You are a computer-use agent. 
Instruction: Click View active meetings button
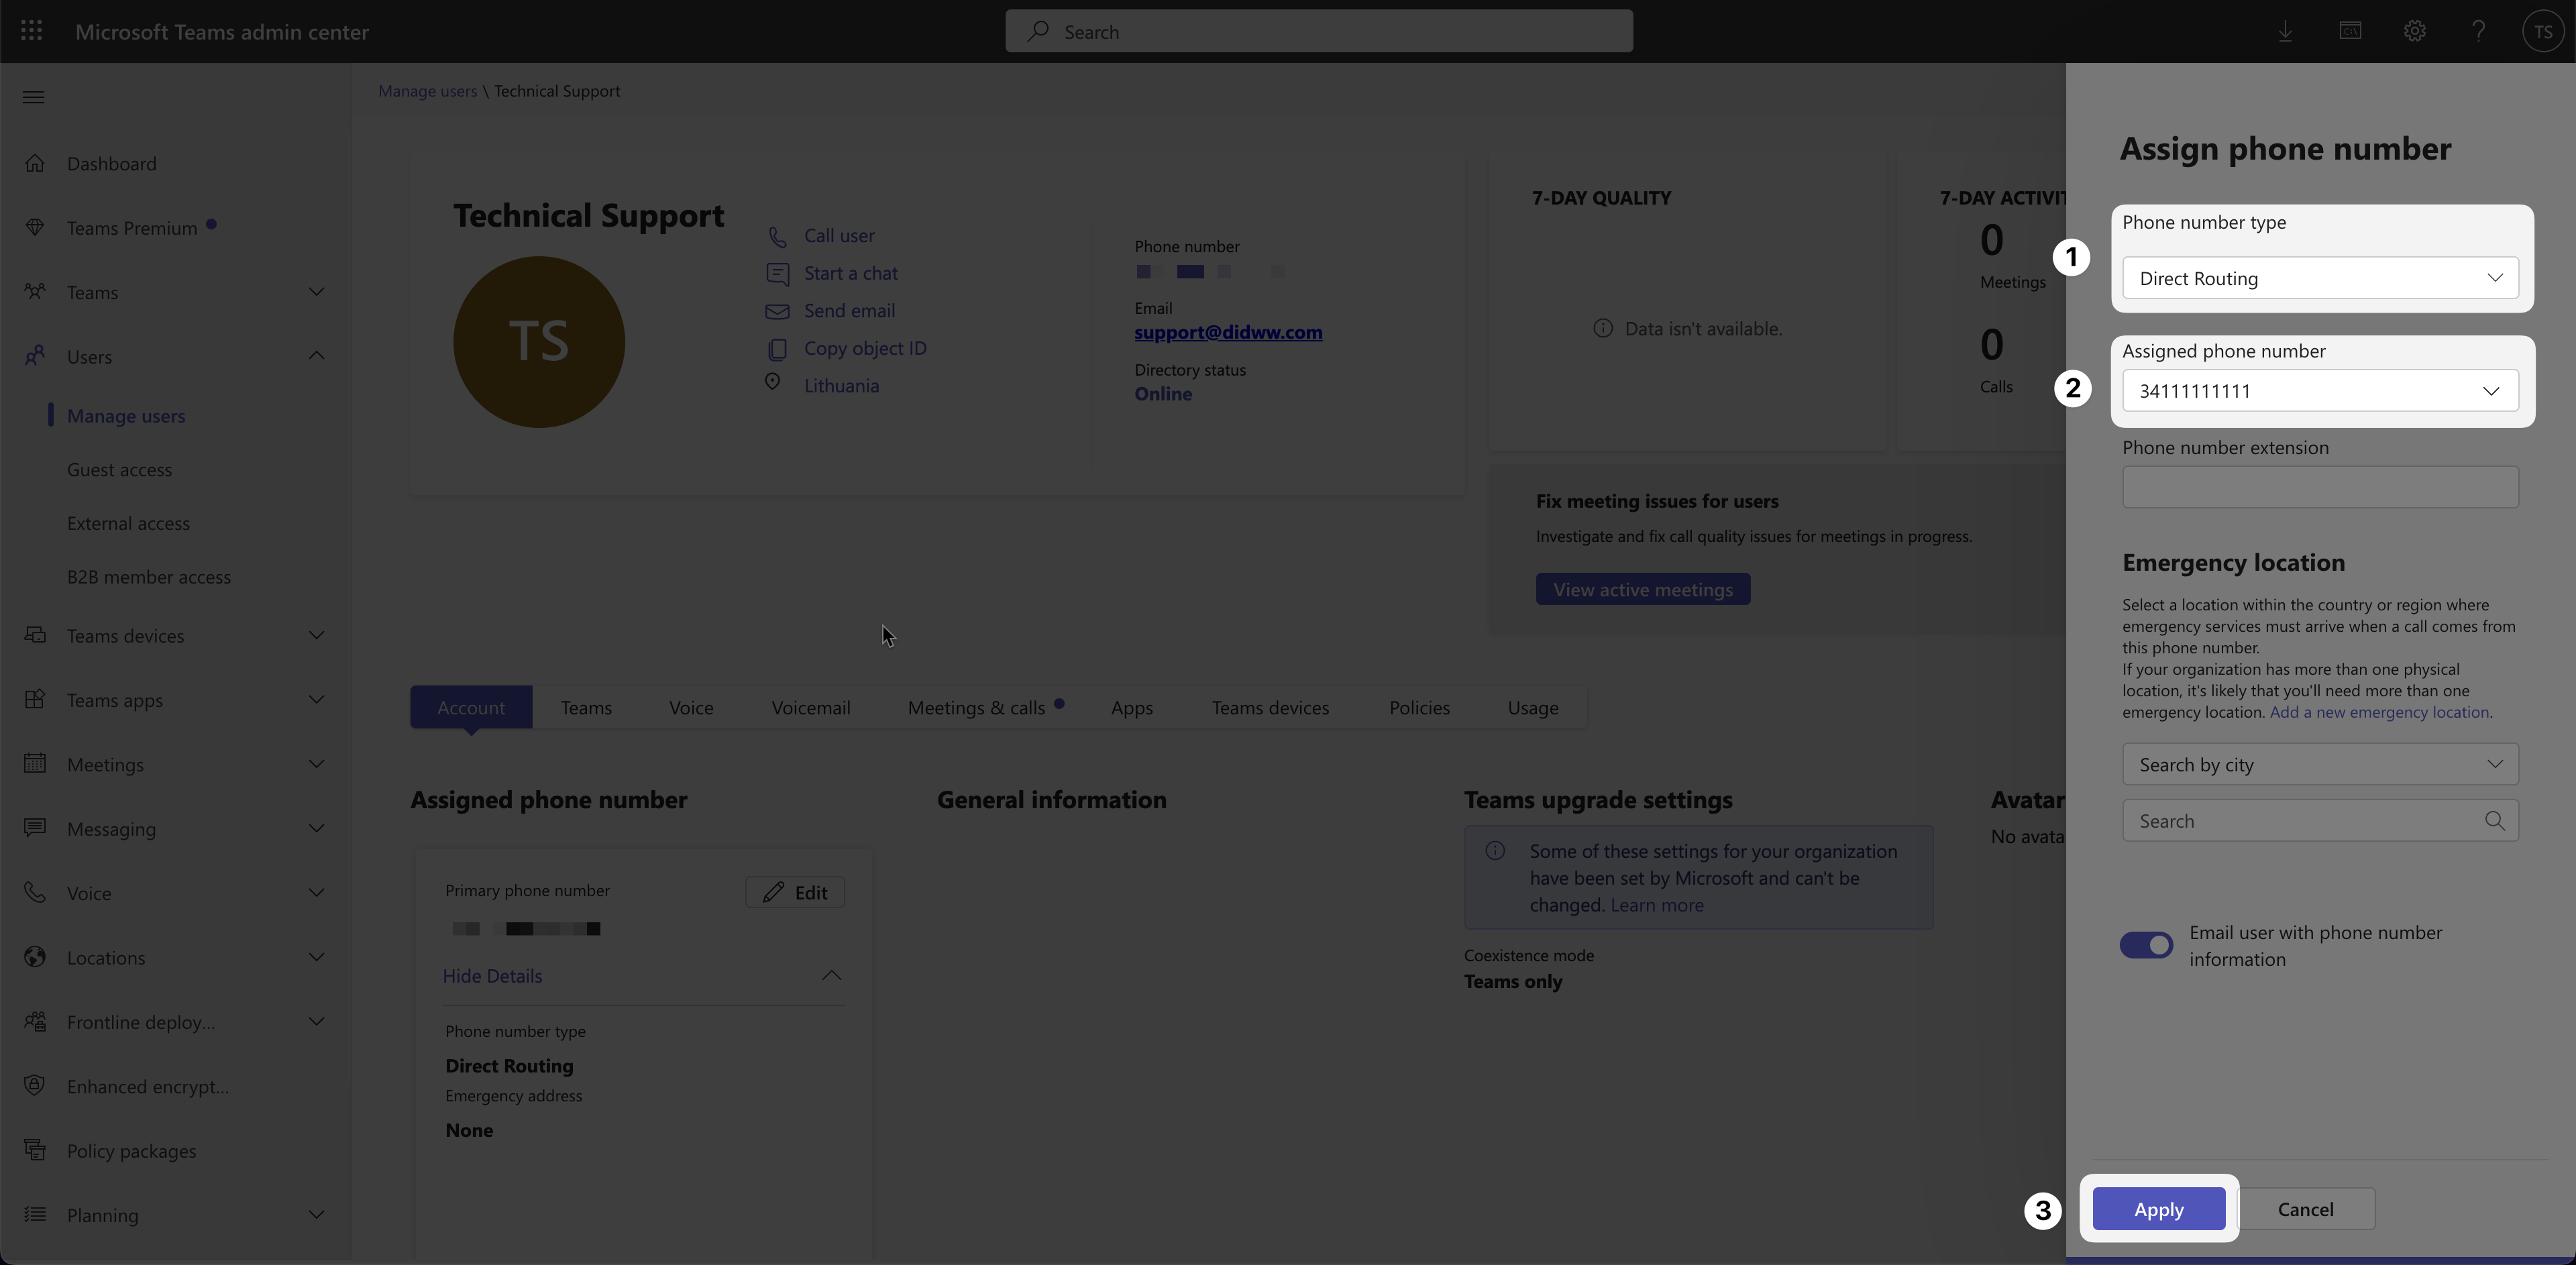tap(1643, 589)
